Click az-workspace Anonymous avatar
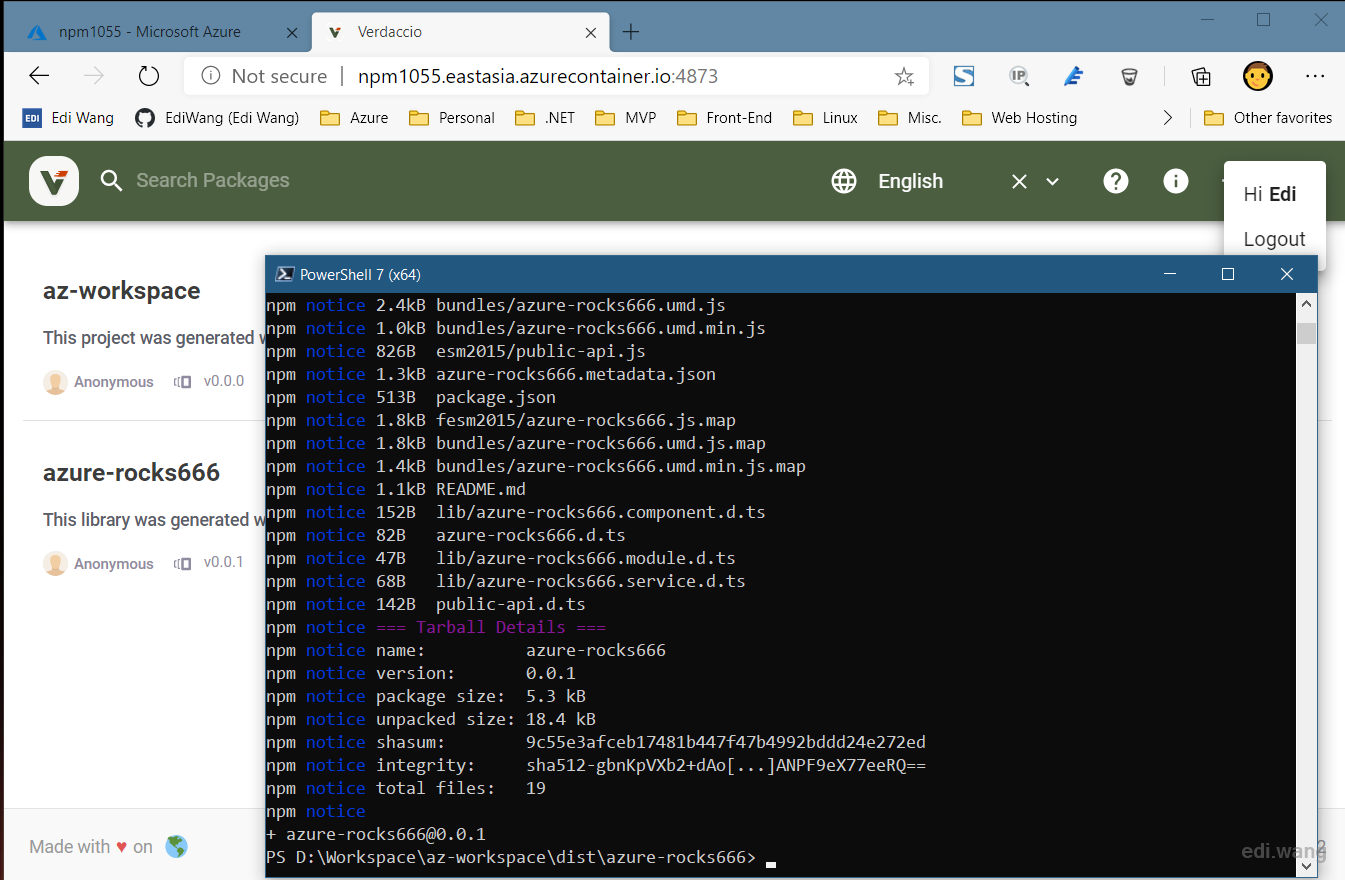1345x880 pixels. pyautogui.click(x=55, y=382)
